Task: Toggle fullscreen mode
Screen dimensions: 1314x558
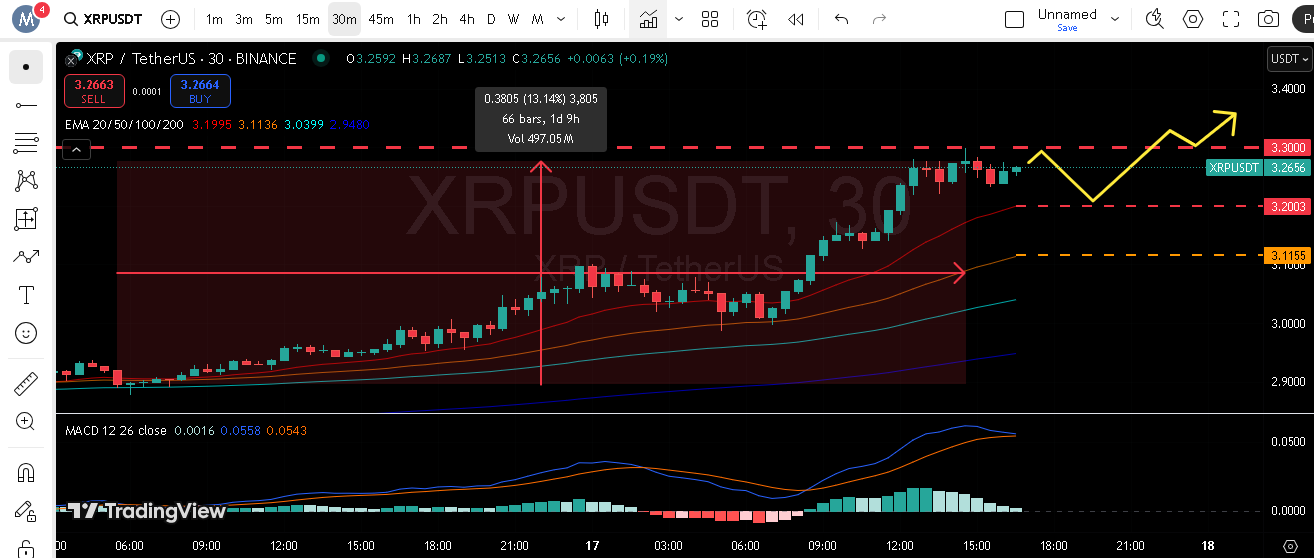Action: [x=1231, y=19]
